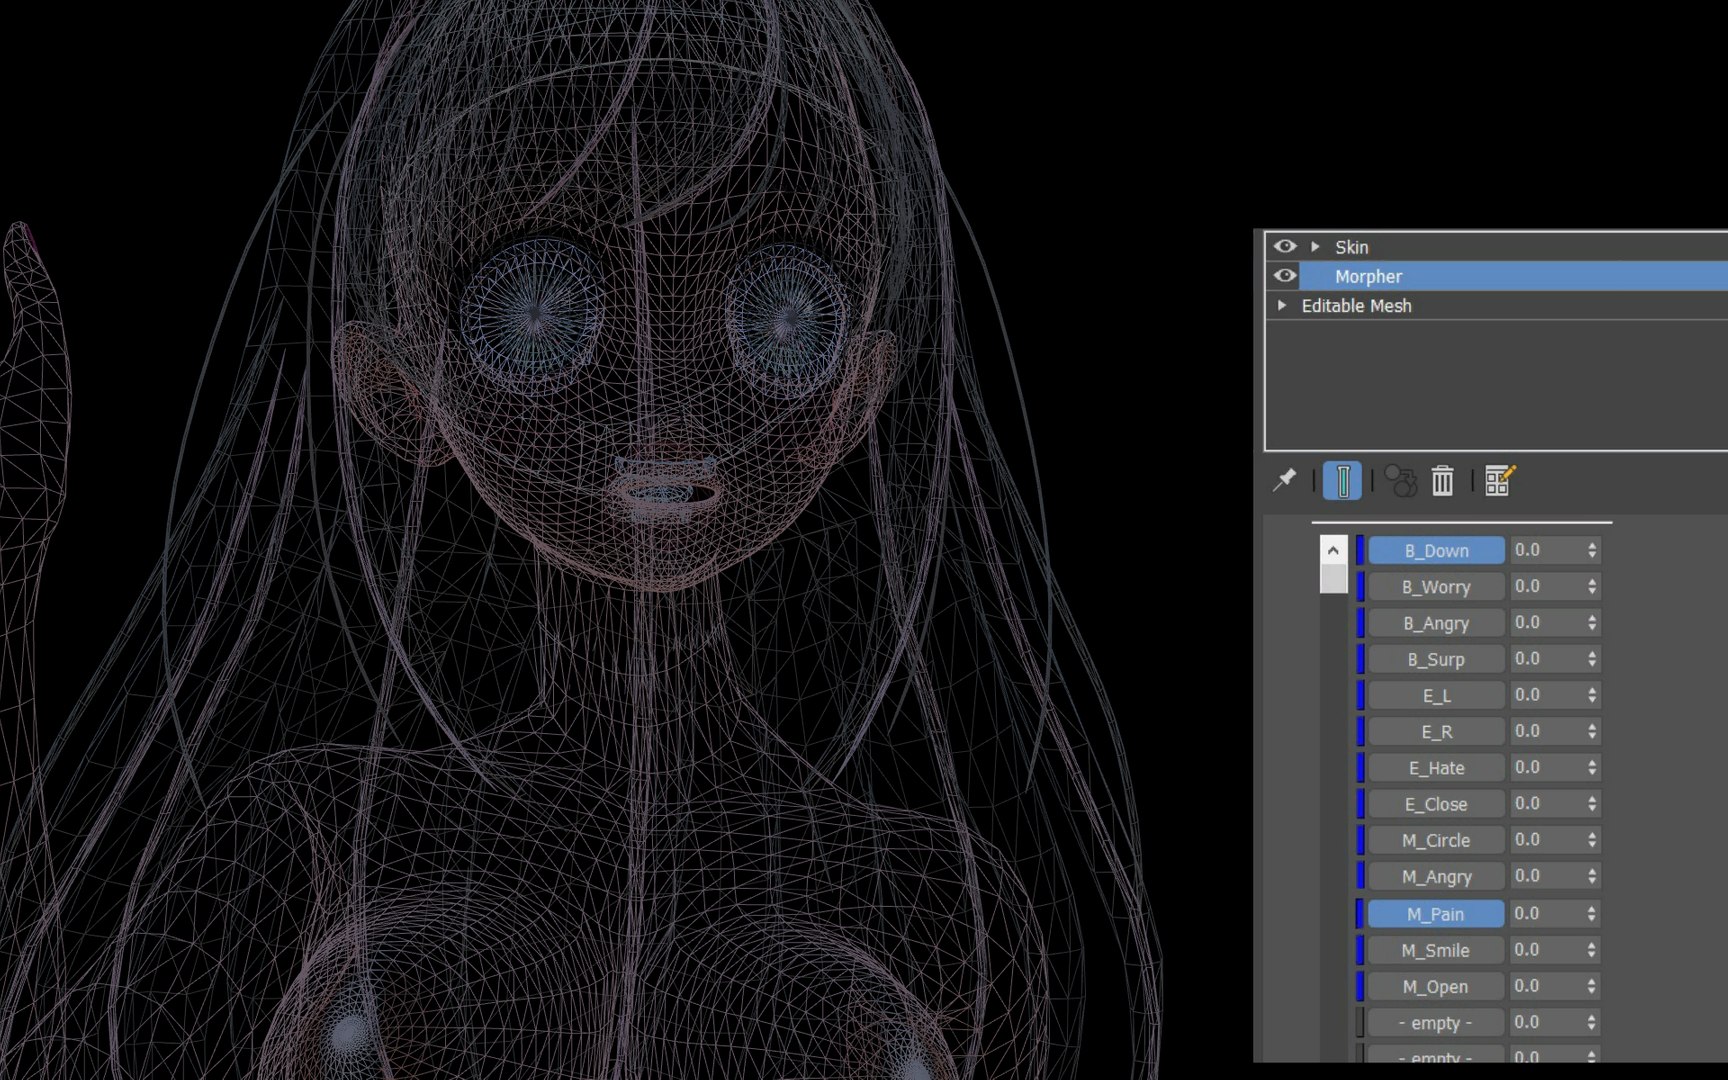Click the M_Smile morph channel
The height and width of the screenshot is (1080, 1728).
[1436, 950]
